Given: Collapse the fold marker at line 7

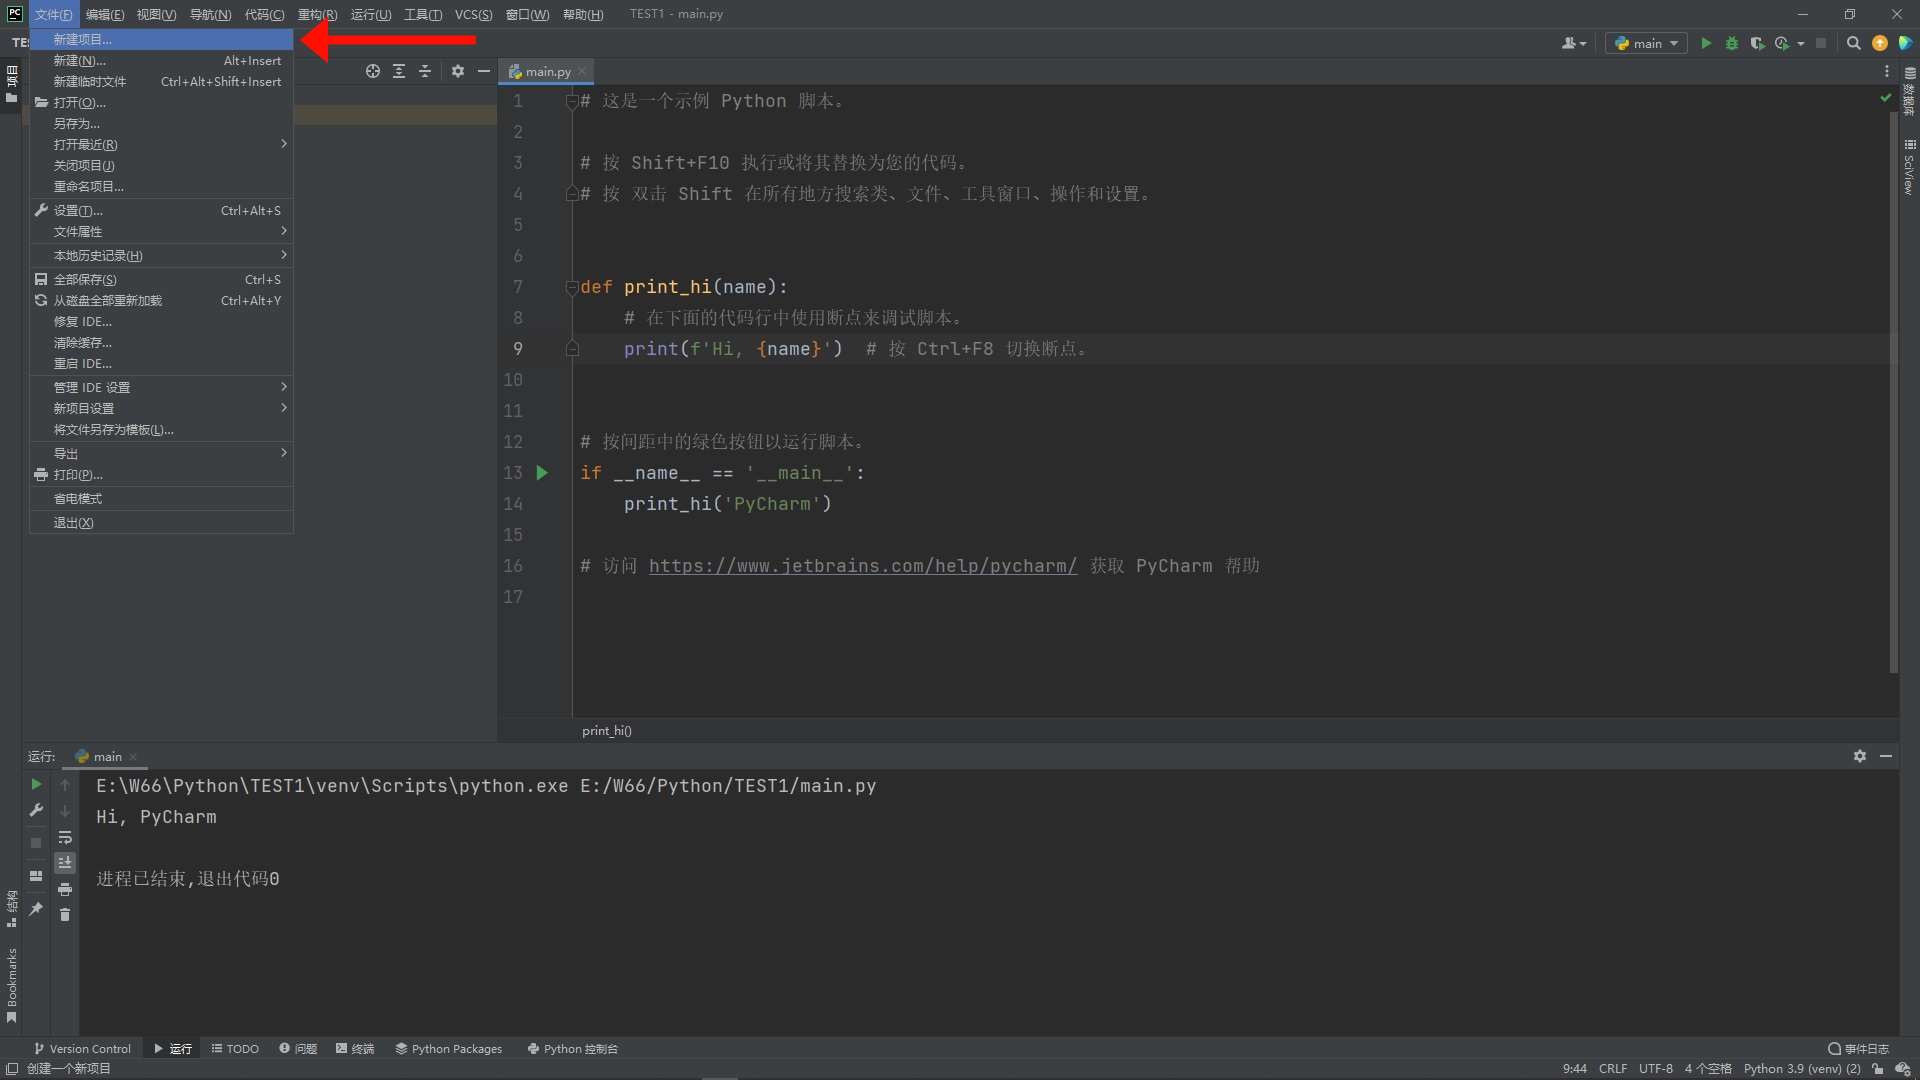Looking at the screenshot, I should [x=572, y=287].
